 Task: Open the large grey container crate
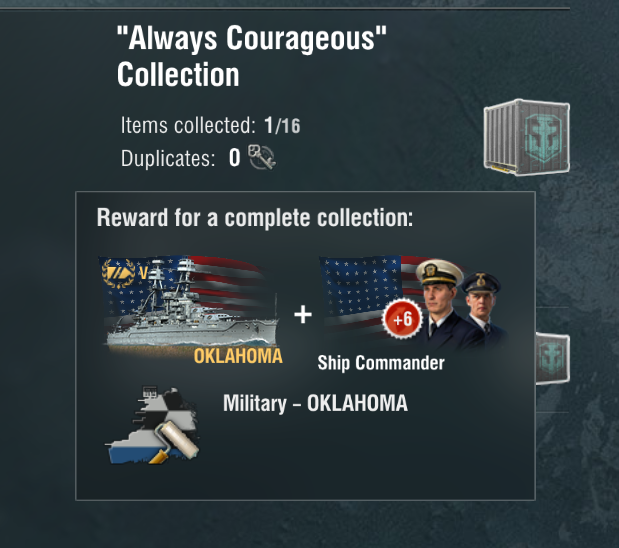click(527, 137)
